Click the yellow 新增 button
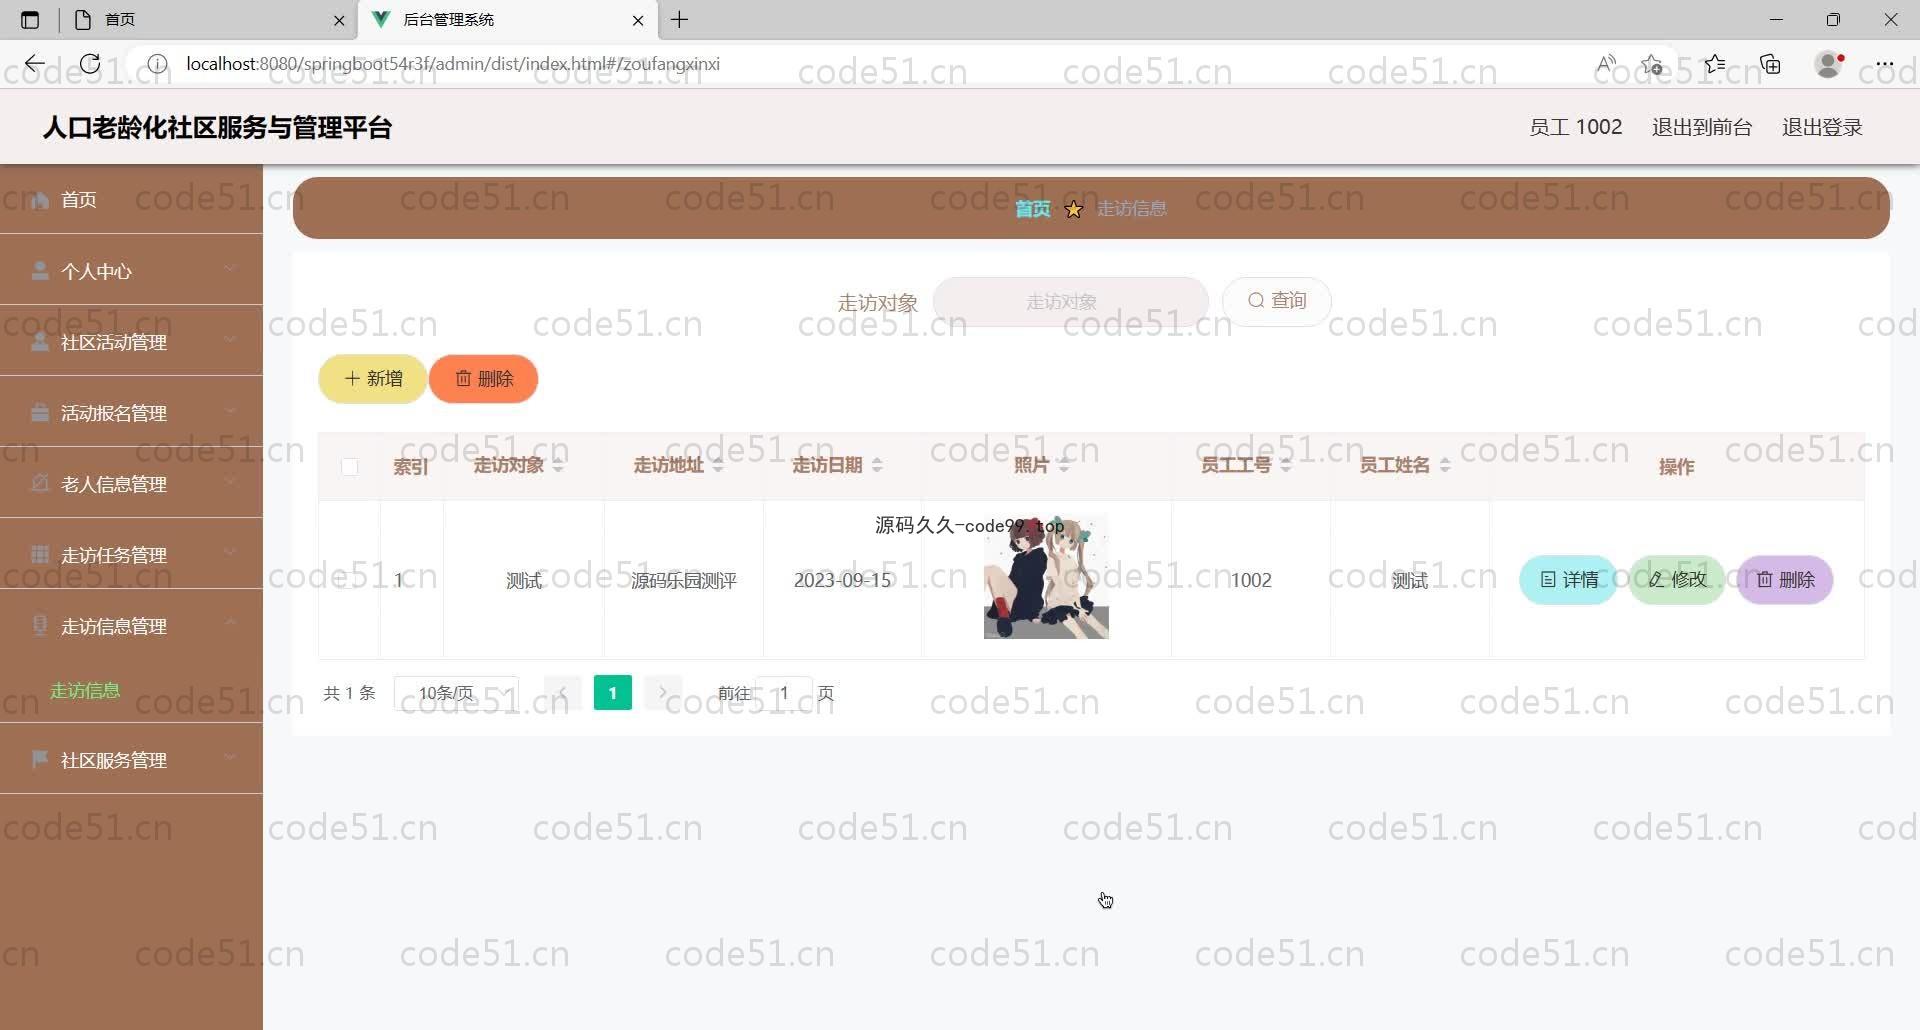The image size is (1920, 1030). pyautogui.click(x=372, y=379)
